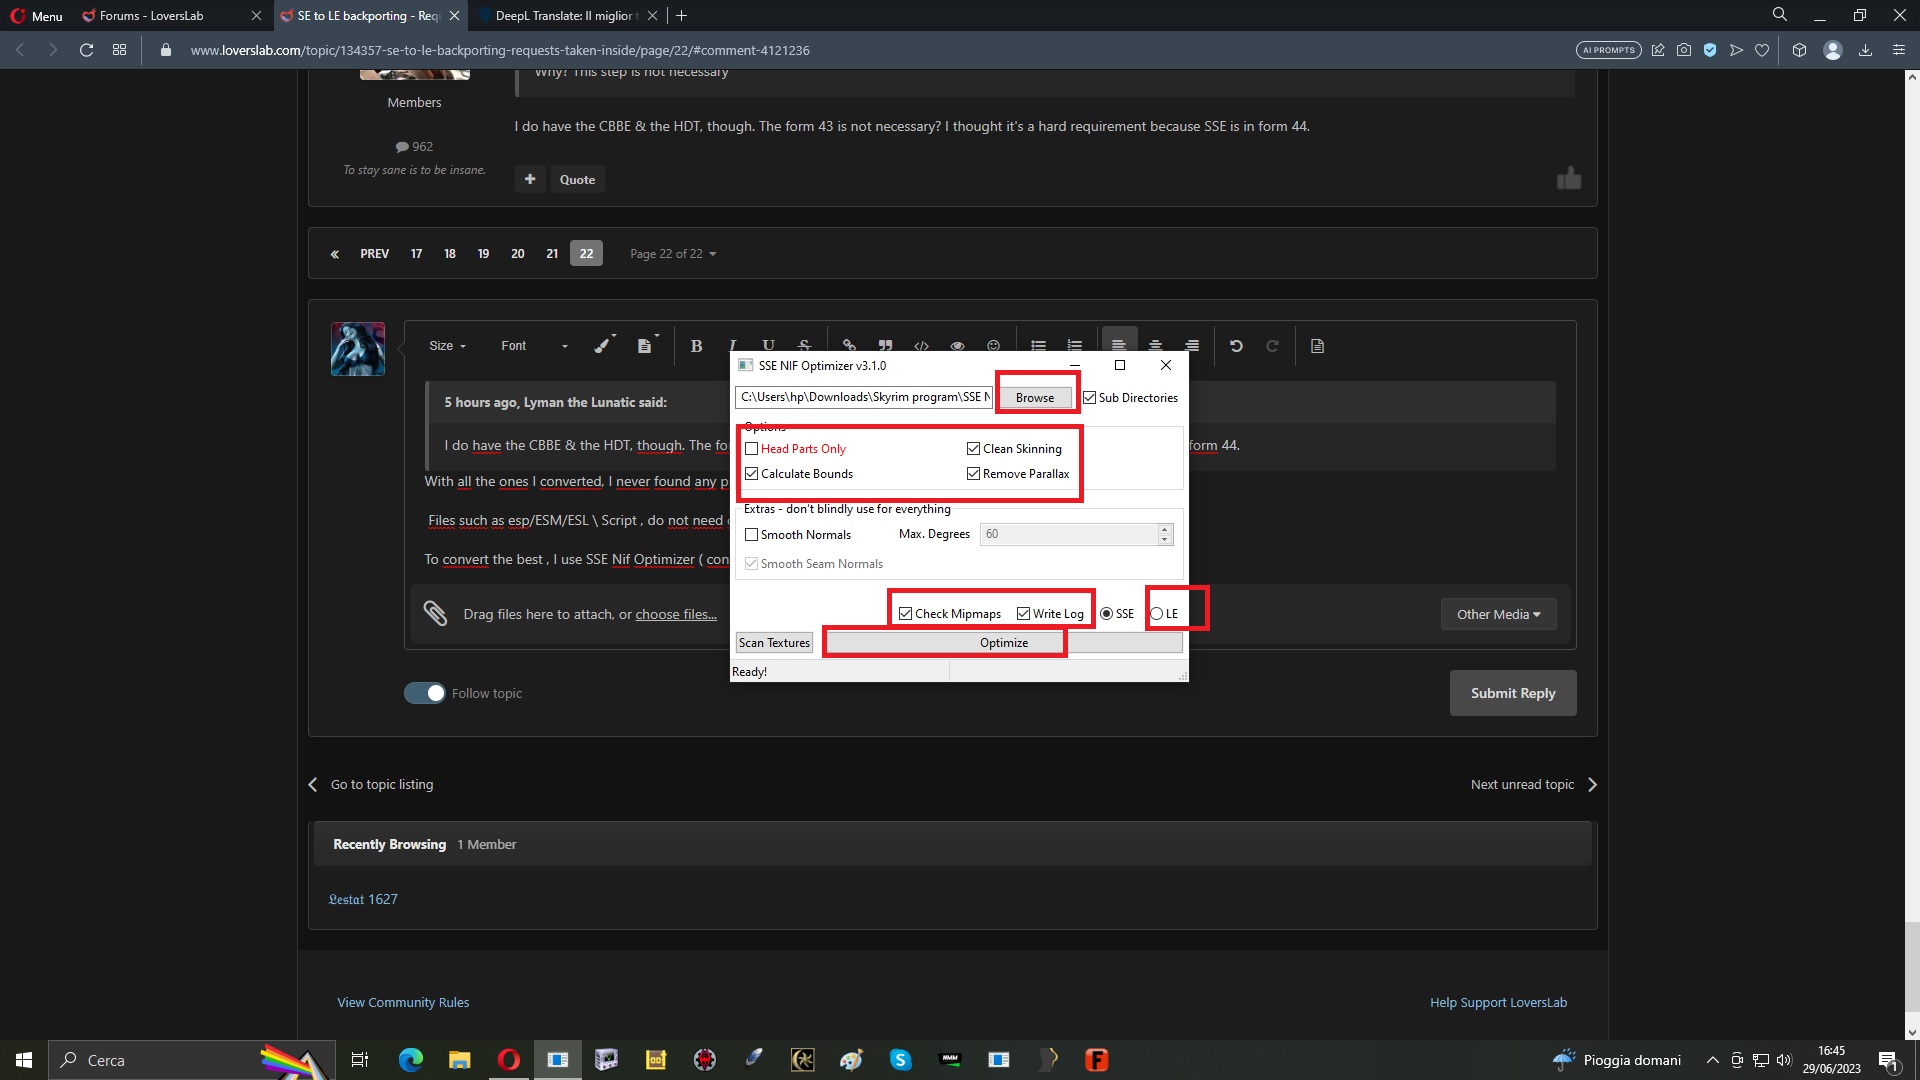
Task: Click the browser address bar
Action: tap(860, 50)
